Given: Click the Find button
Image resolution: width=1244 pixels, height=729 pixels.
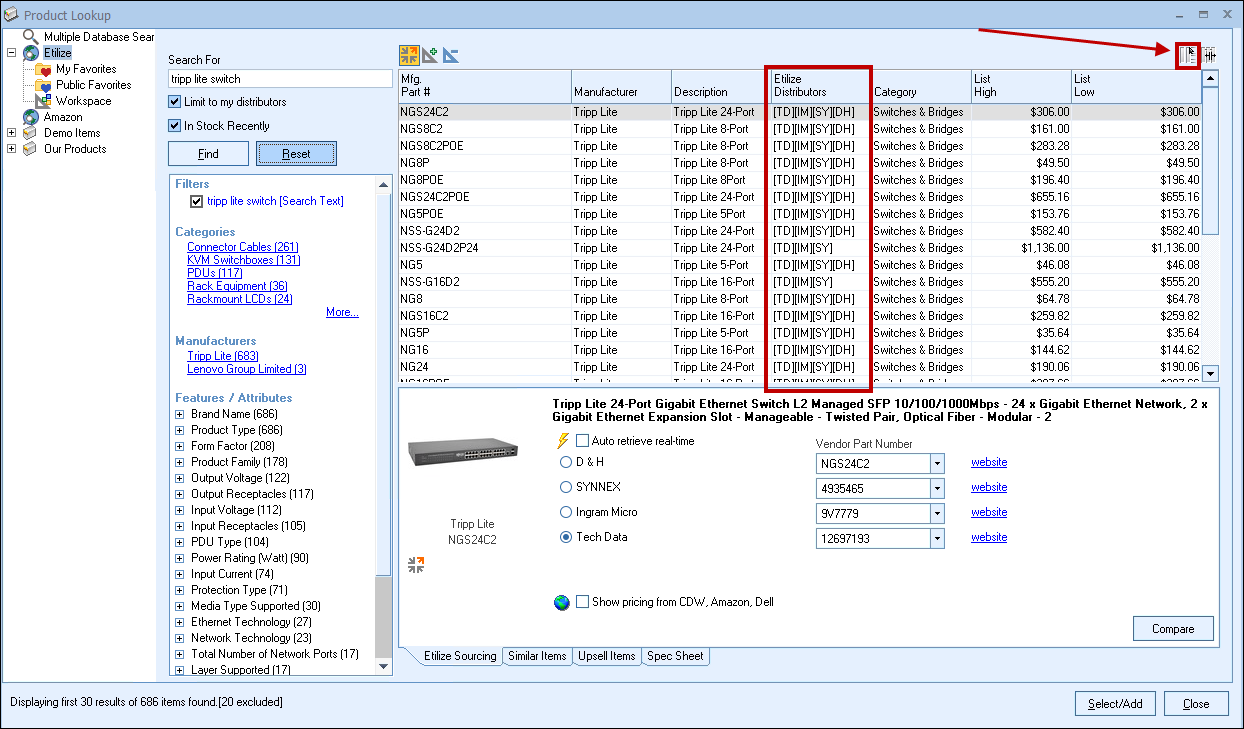Looking at the screenshot, I should point(208,154).
